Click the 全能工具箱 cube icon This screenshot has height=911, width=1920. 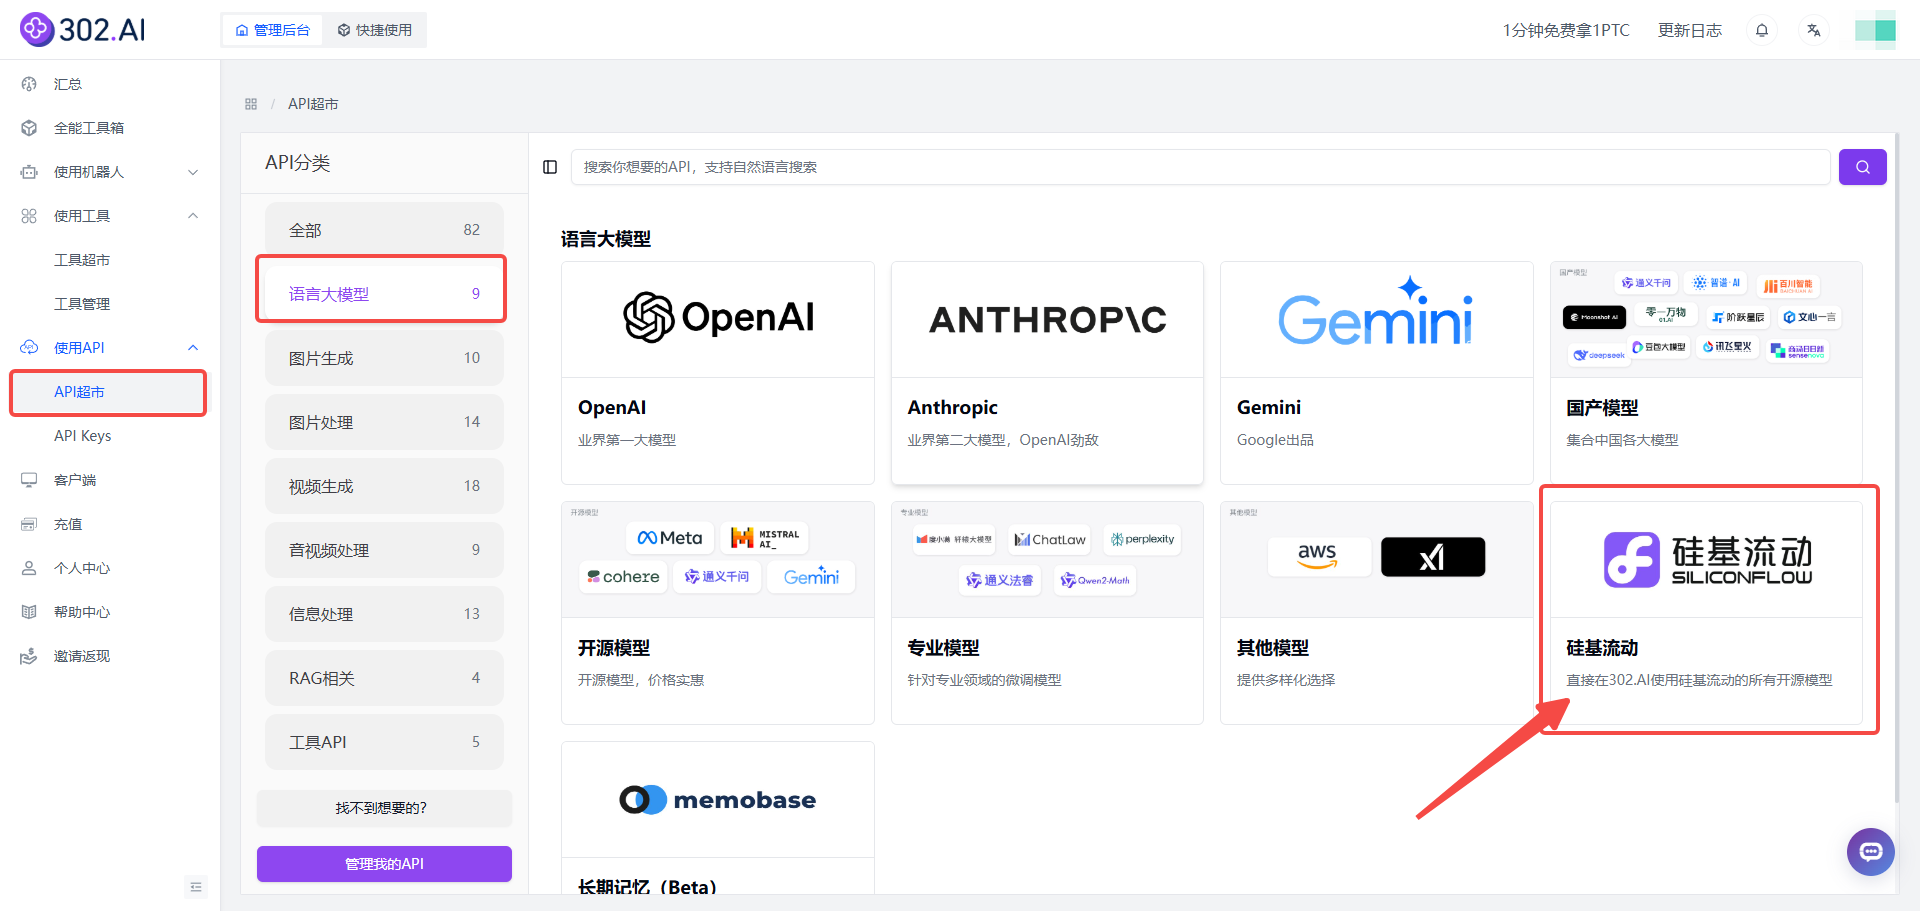pyautogui.click(x=29, y=128)
